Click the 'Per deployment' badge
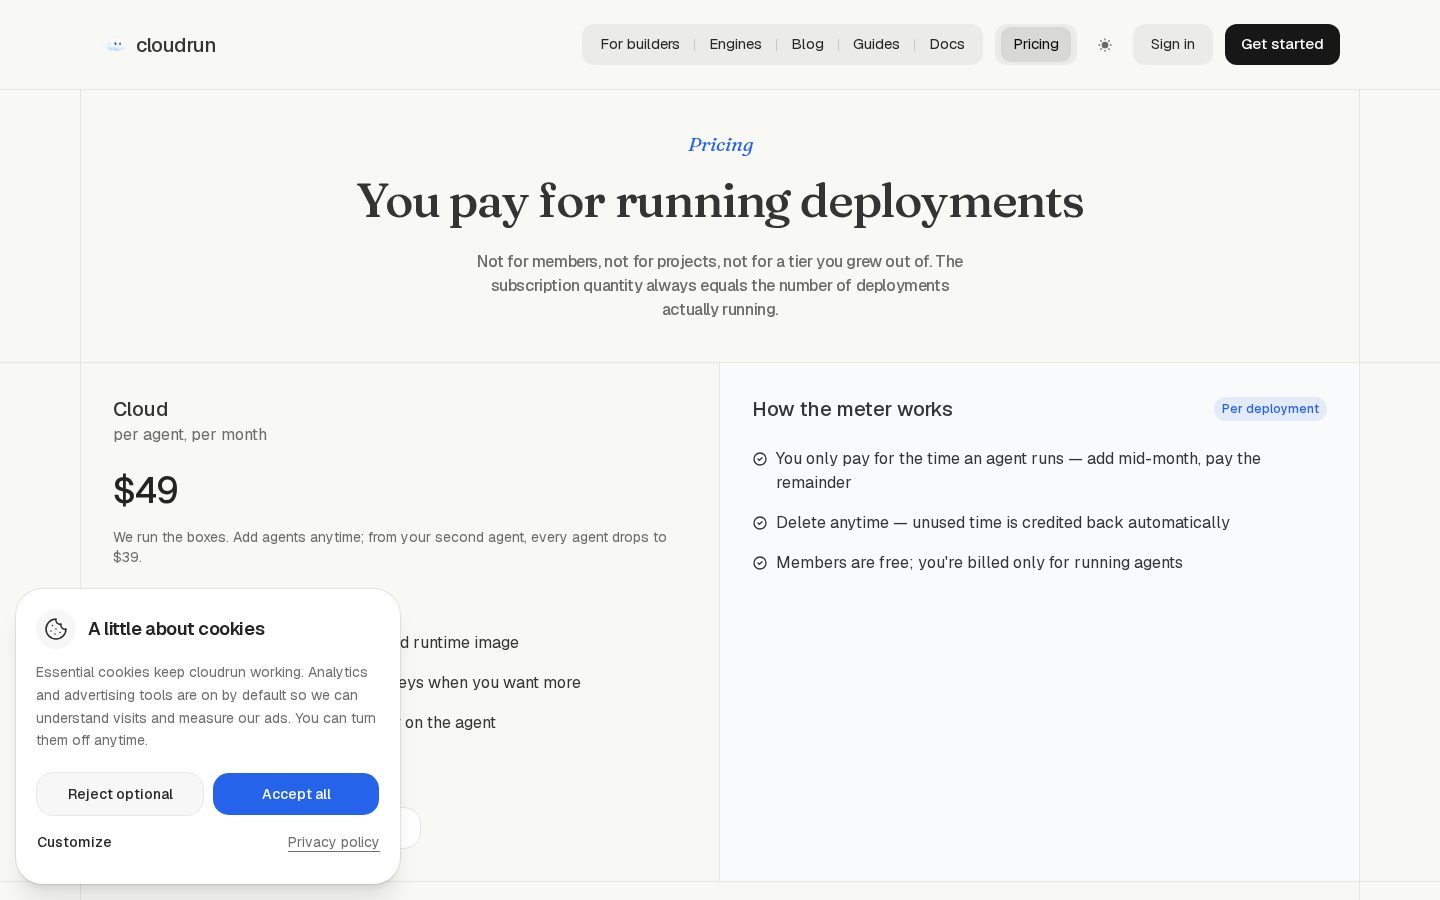 pyautogui.click(x=1270, y=409)
